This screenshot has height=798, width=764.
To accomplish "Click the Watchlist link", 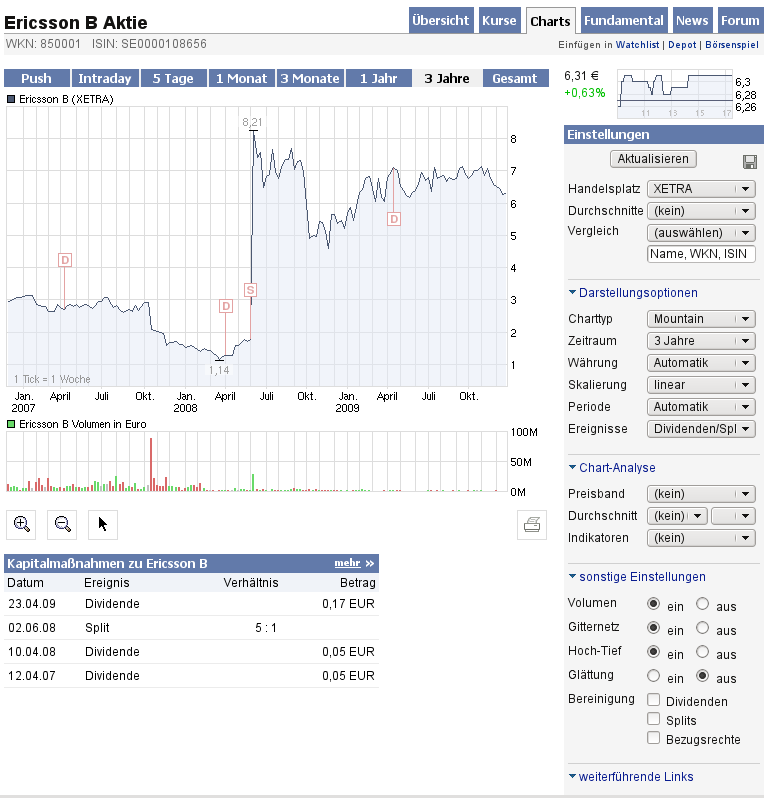I will point(637,45).
